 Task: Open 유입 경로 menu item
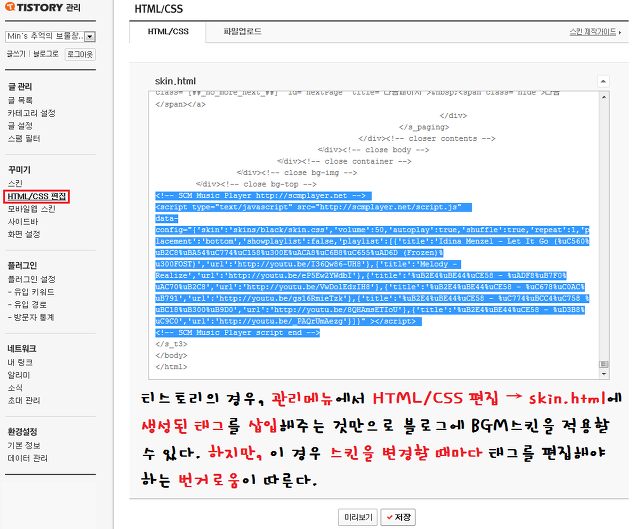[27, 305]
